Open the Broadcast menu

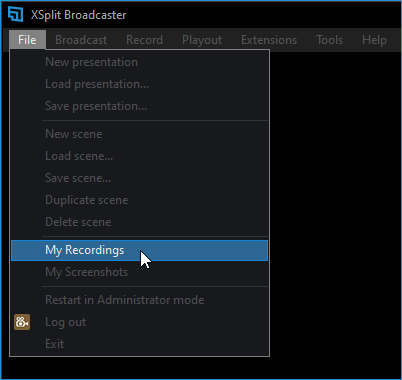click(81, 40)
